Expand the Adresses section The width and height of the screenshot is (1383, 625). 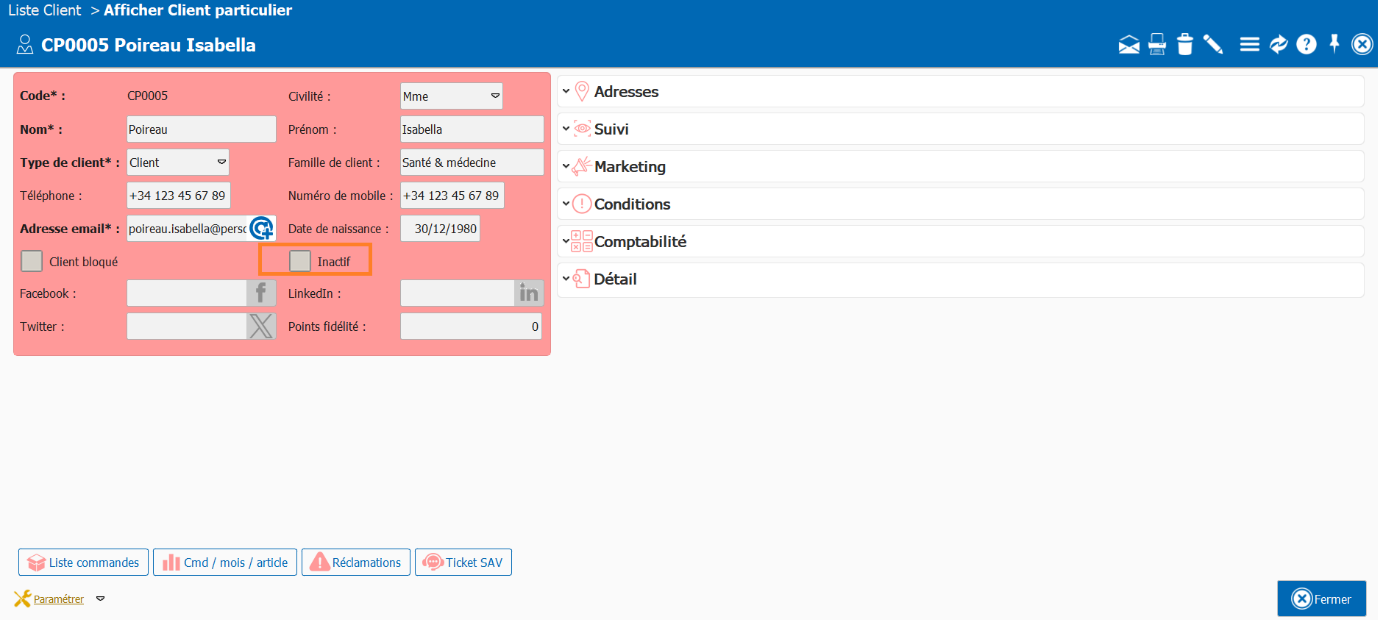626,92
